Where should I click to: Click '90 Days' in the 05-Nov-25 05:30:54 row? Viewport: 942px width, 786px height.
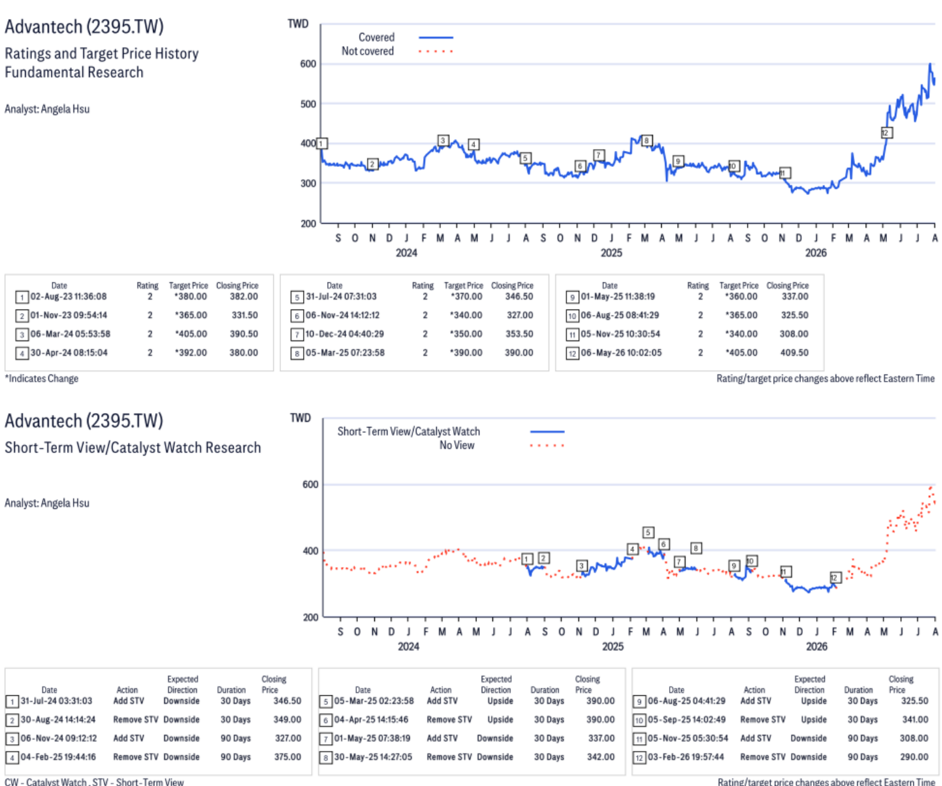coord(863,738)
